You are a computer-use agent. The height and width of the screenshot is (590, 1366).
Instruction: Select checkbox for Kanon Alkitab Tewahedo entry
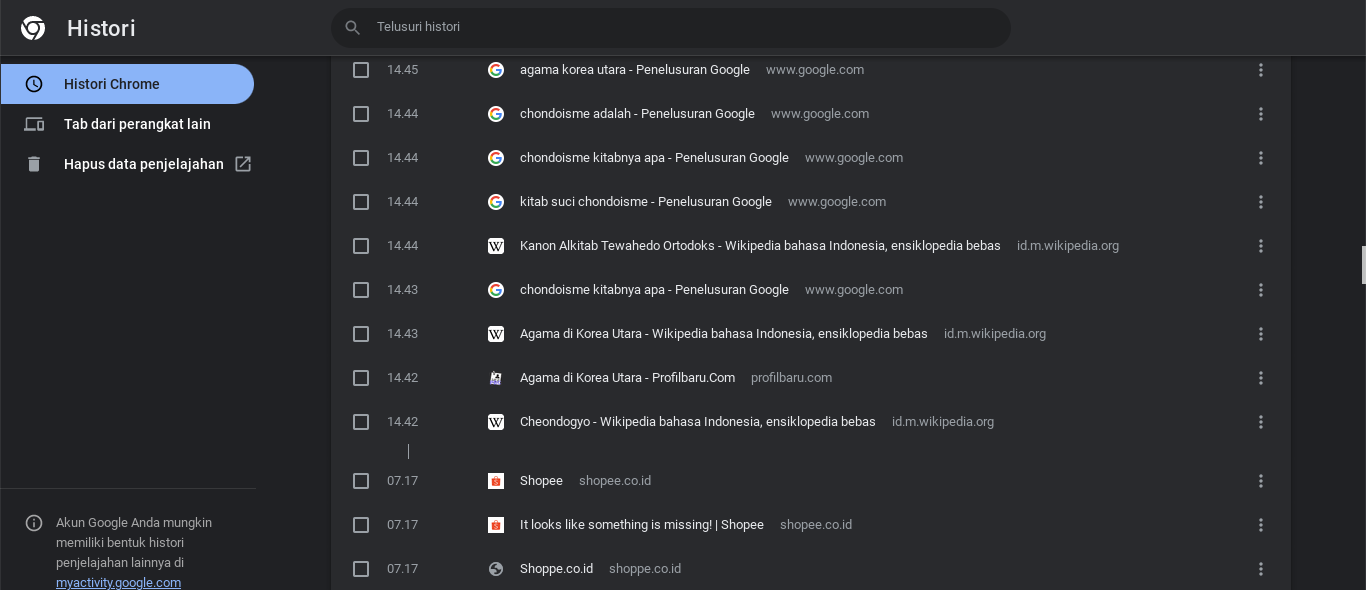[x=361, y=246]
